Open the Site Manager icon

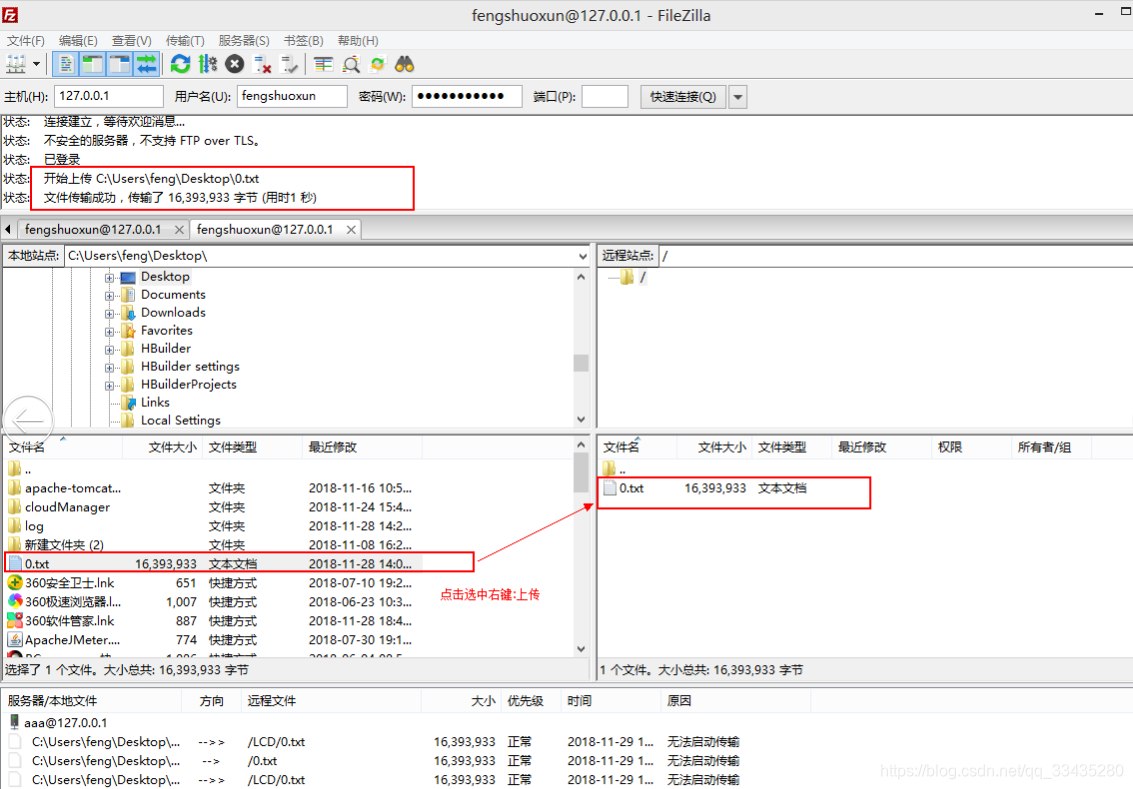pos(16,64)
